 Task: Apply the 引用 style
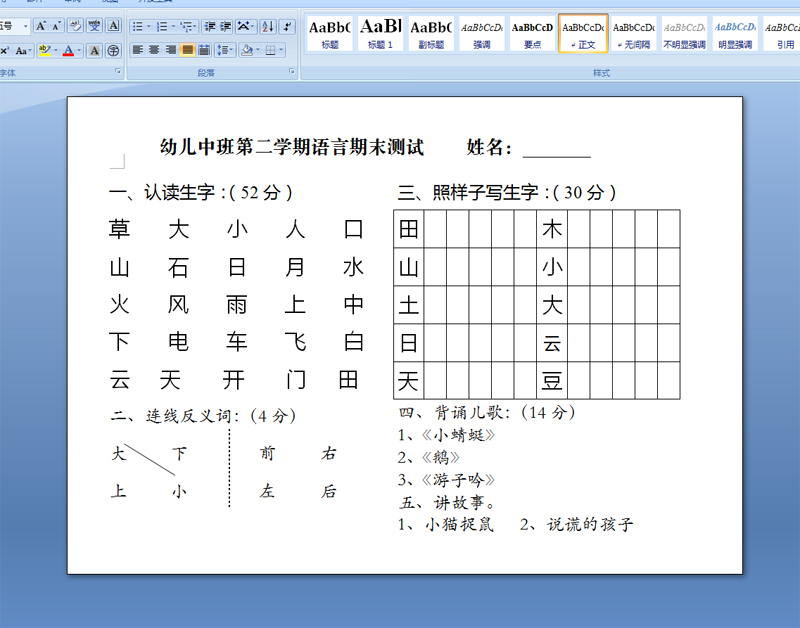(782, 34)
